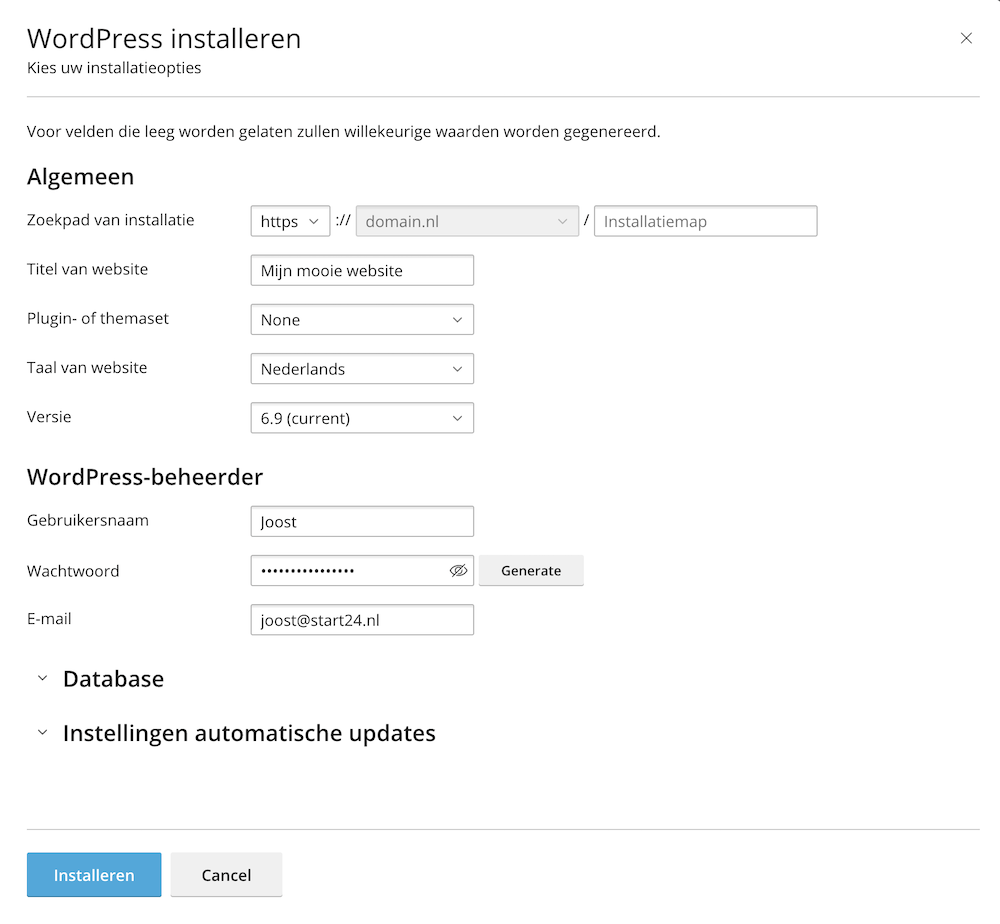Close the WordPress installeren dialog
The width and height of the screenshot is (1000, 924).
[966, 39]
